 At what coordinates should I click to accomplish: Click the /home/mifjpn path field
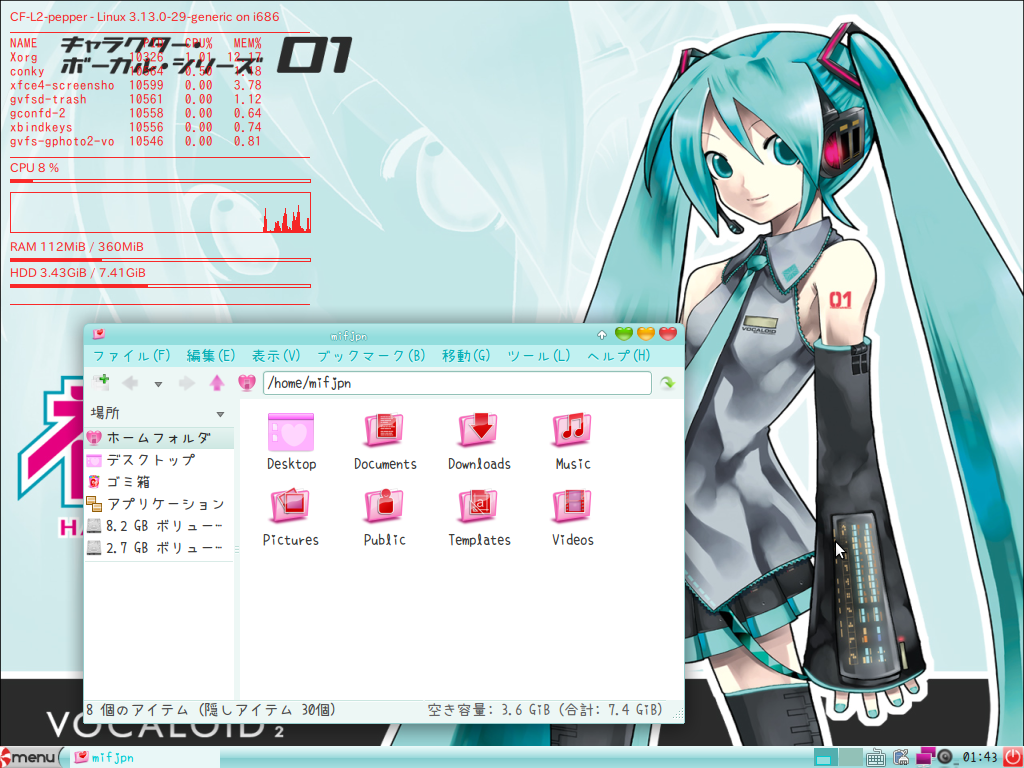[457, 383]
